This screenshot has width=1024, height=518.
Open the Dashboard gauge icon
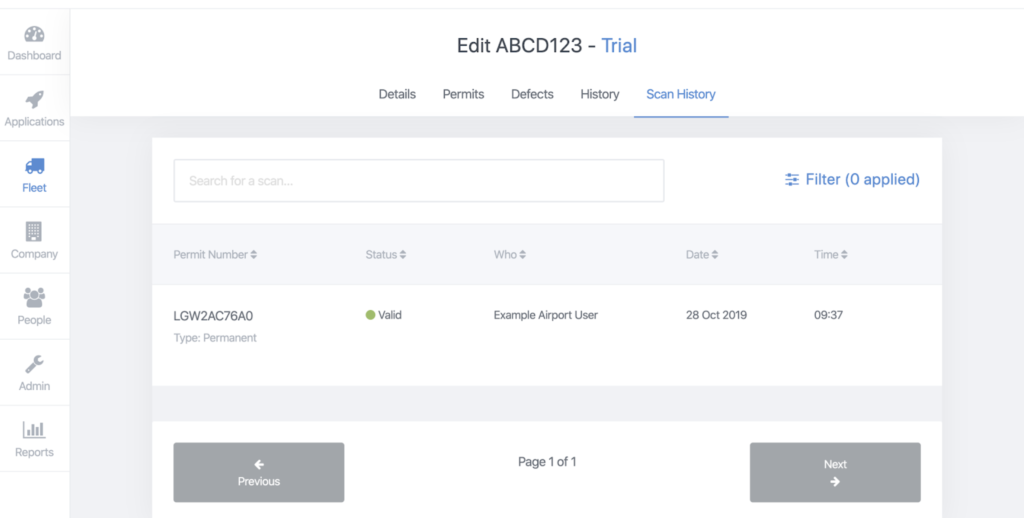click(x=34, y=34)
